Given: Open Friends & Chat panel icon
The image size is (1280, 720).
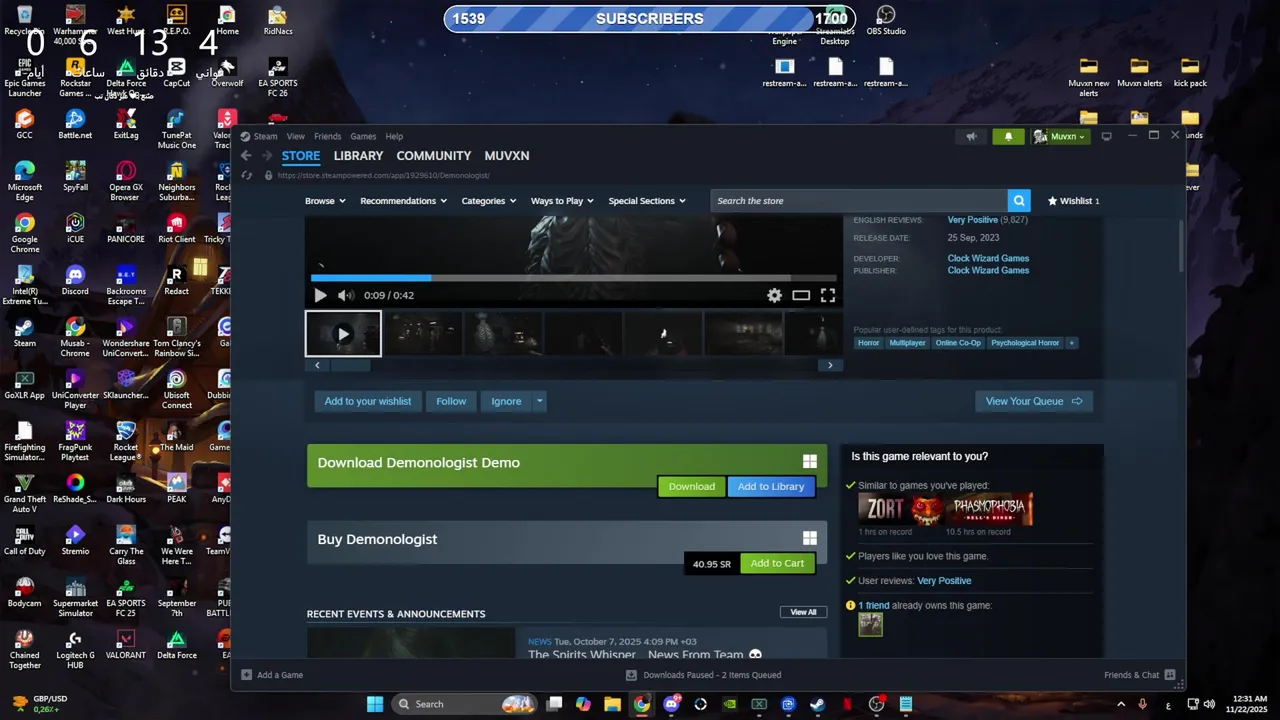Looking at the screenshot, I should [x=1170, y=675].
